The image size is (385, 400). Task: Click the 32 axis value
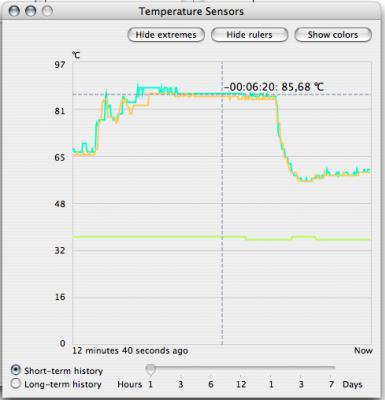coord(60,250)
